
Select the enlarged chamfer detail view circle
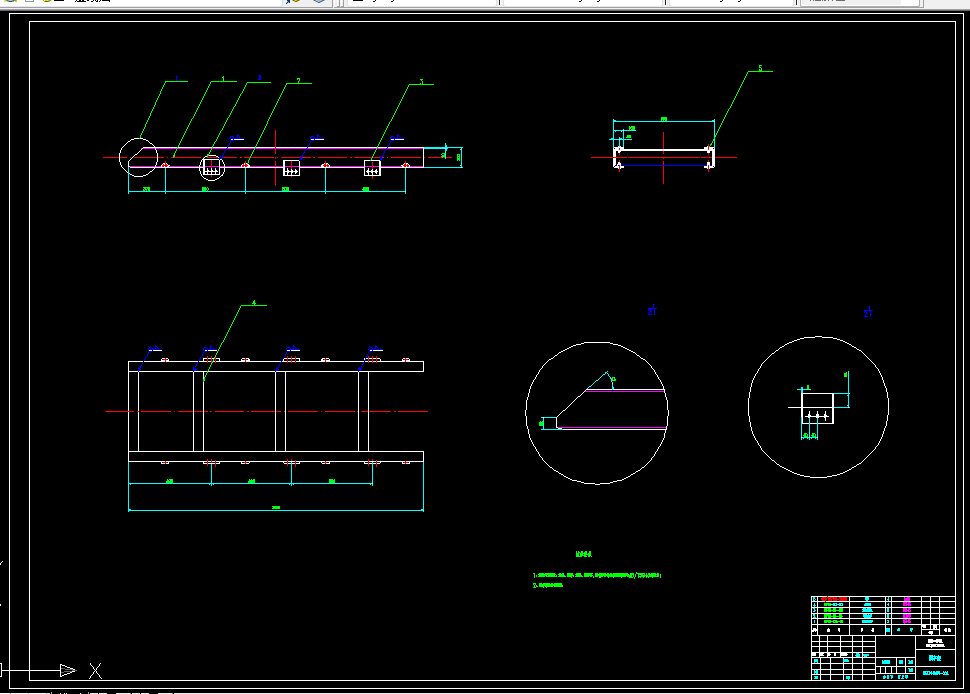[597, 413]
